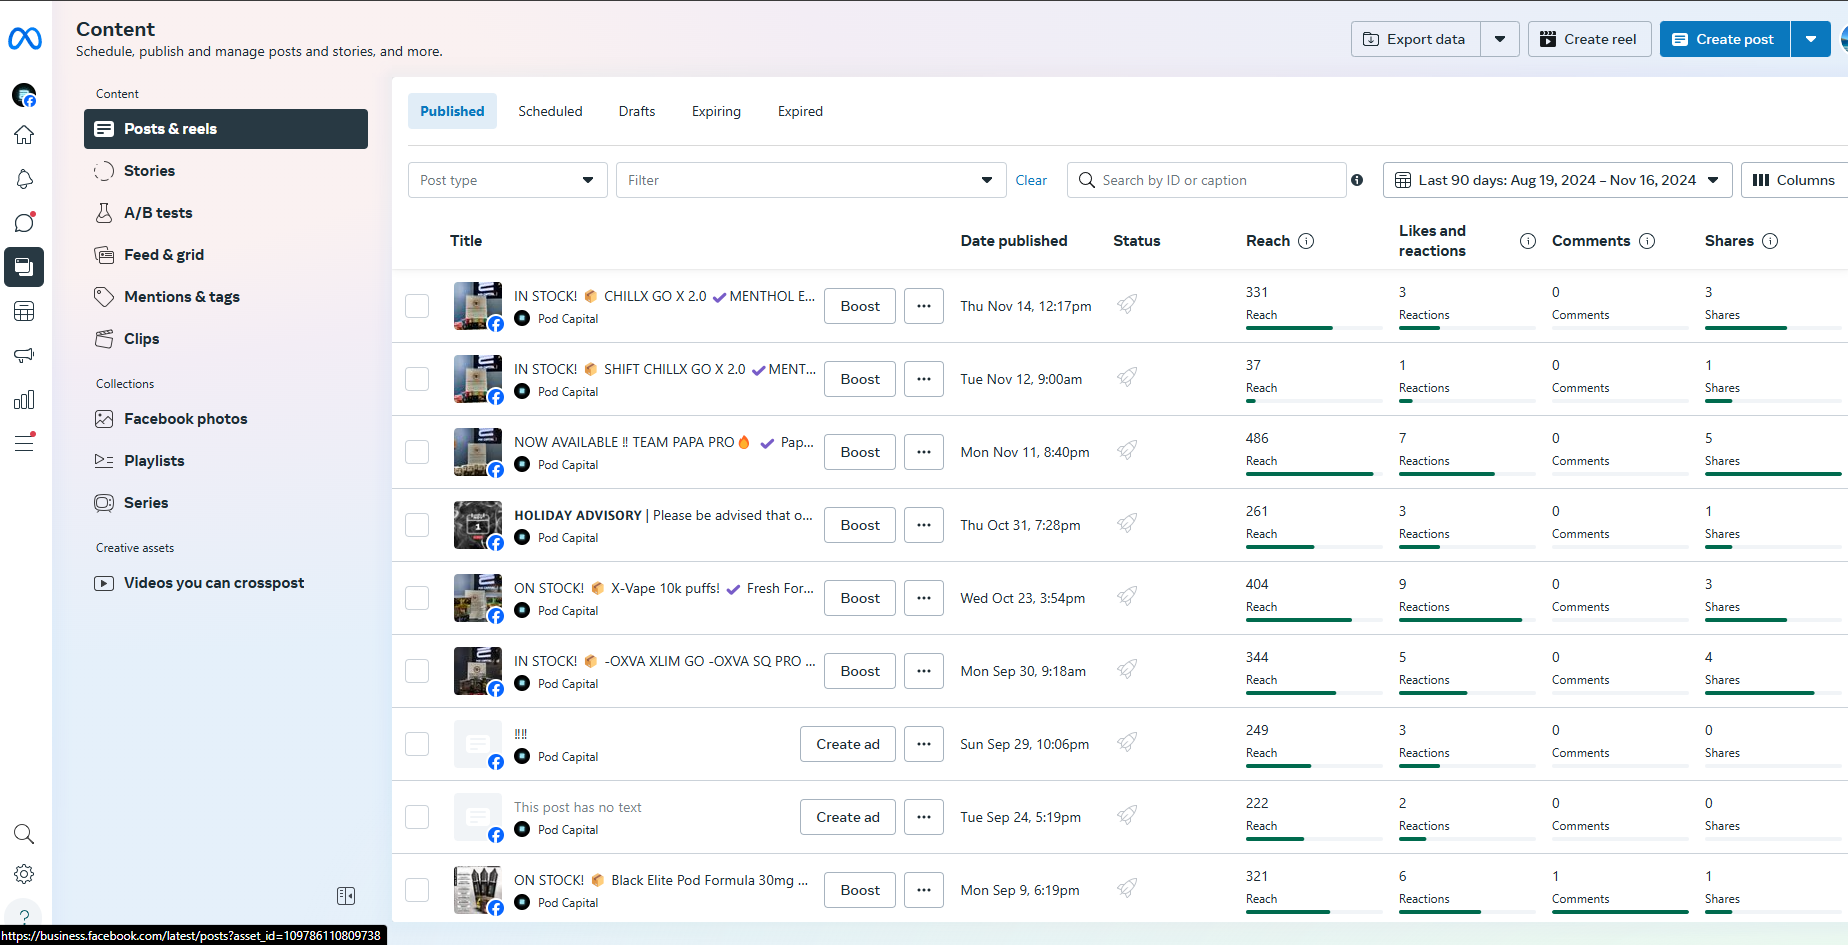Select the TEAM PAPA PRO post checkbox
1848x945 pixels.
coord(417,452)
